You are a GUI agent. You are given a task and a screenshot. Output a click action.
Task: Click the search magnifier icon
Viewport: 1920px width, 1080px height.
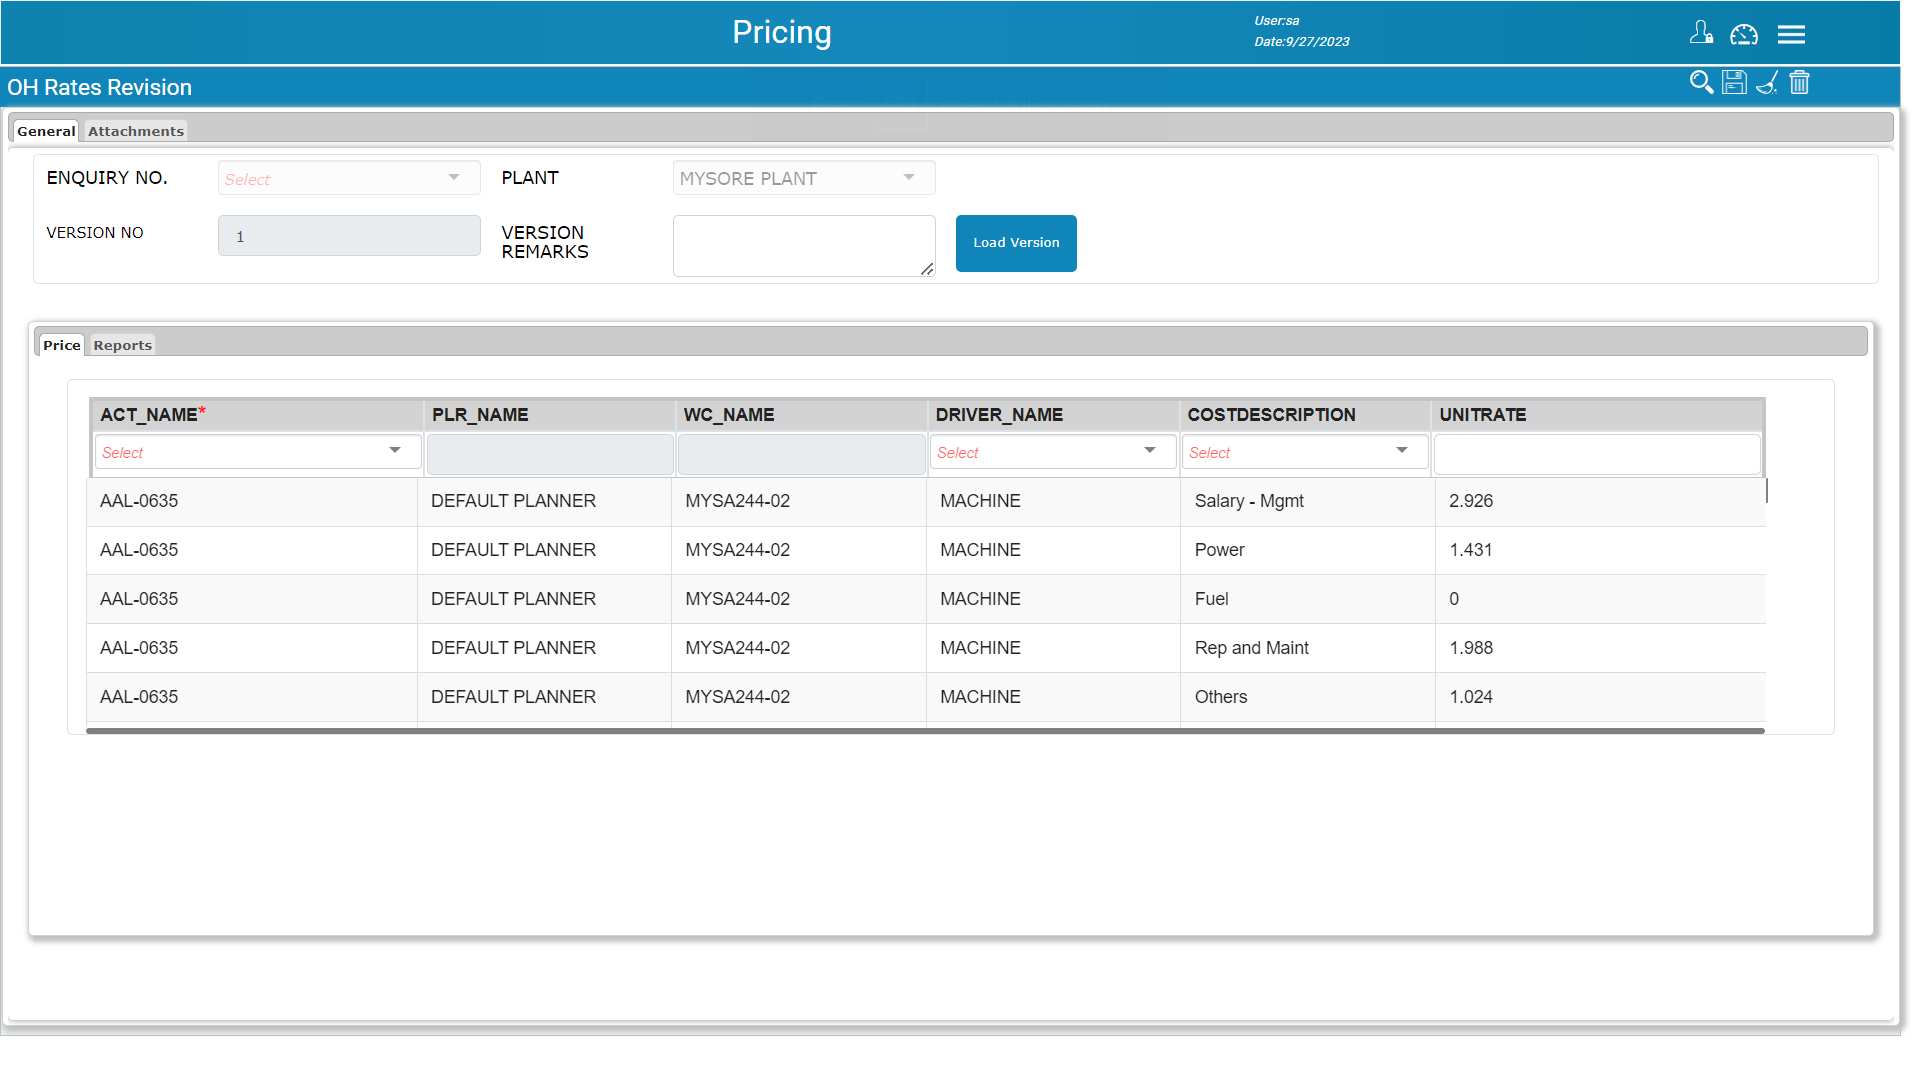[x=1701, y=83]
